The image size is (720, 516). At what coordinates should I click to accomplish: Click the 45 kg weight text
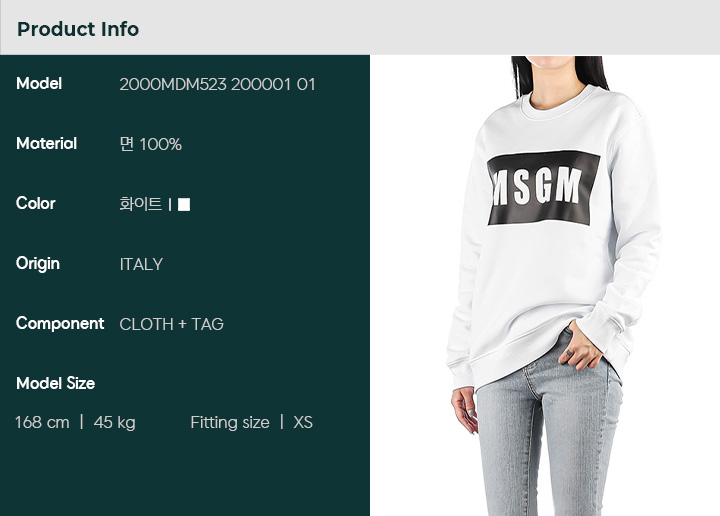tap(115, 422)
